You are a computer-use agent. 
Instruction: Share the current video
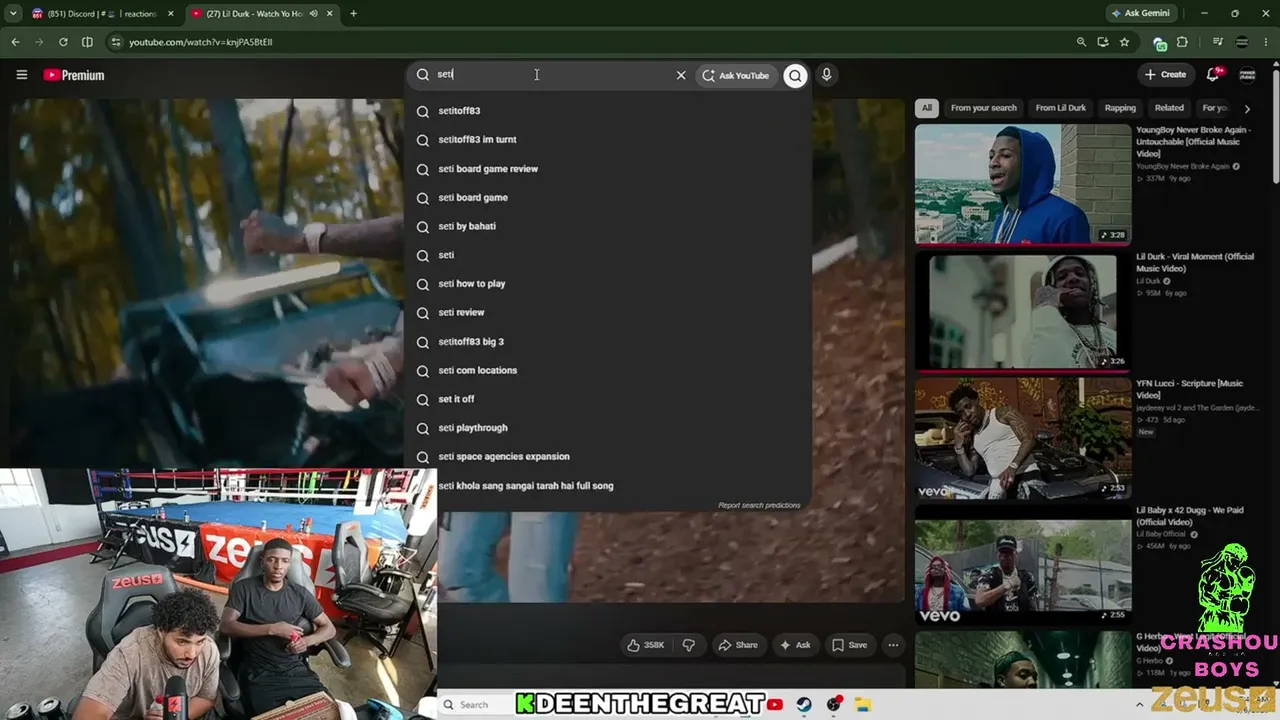pyautogui.click(x=738, y=645)
